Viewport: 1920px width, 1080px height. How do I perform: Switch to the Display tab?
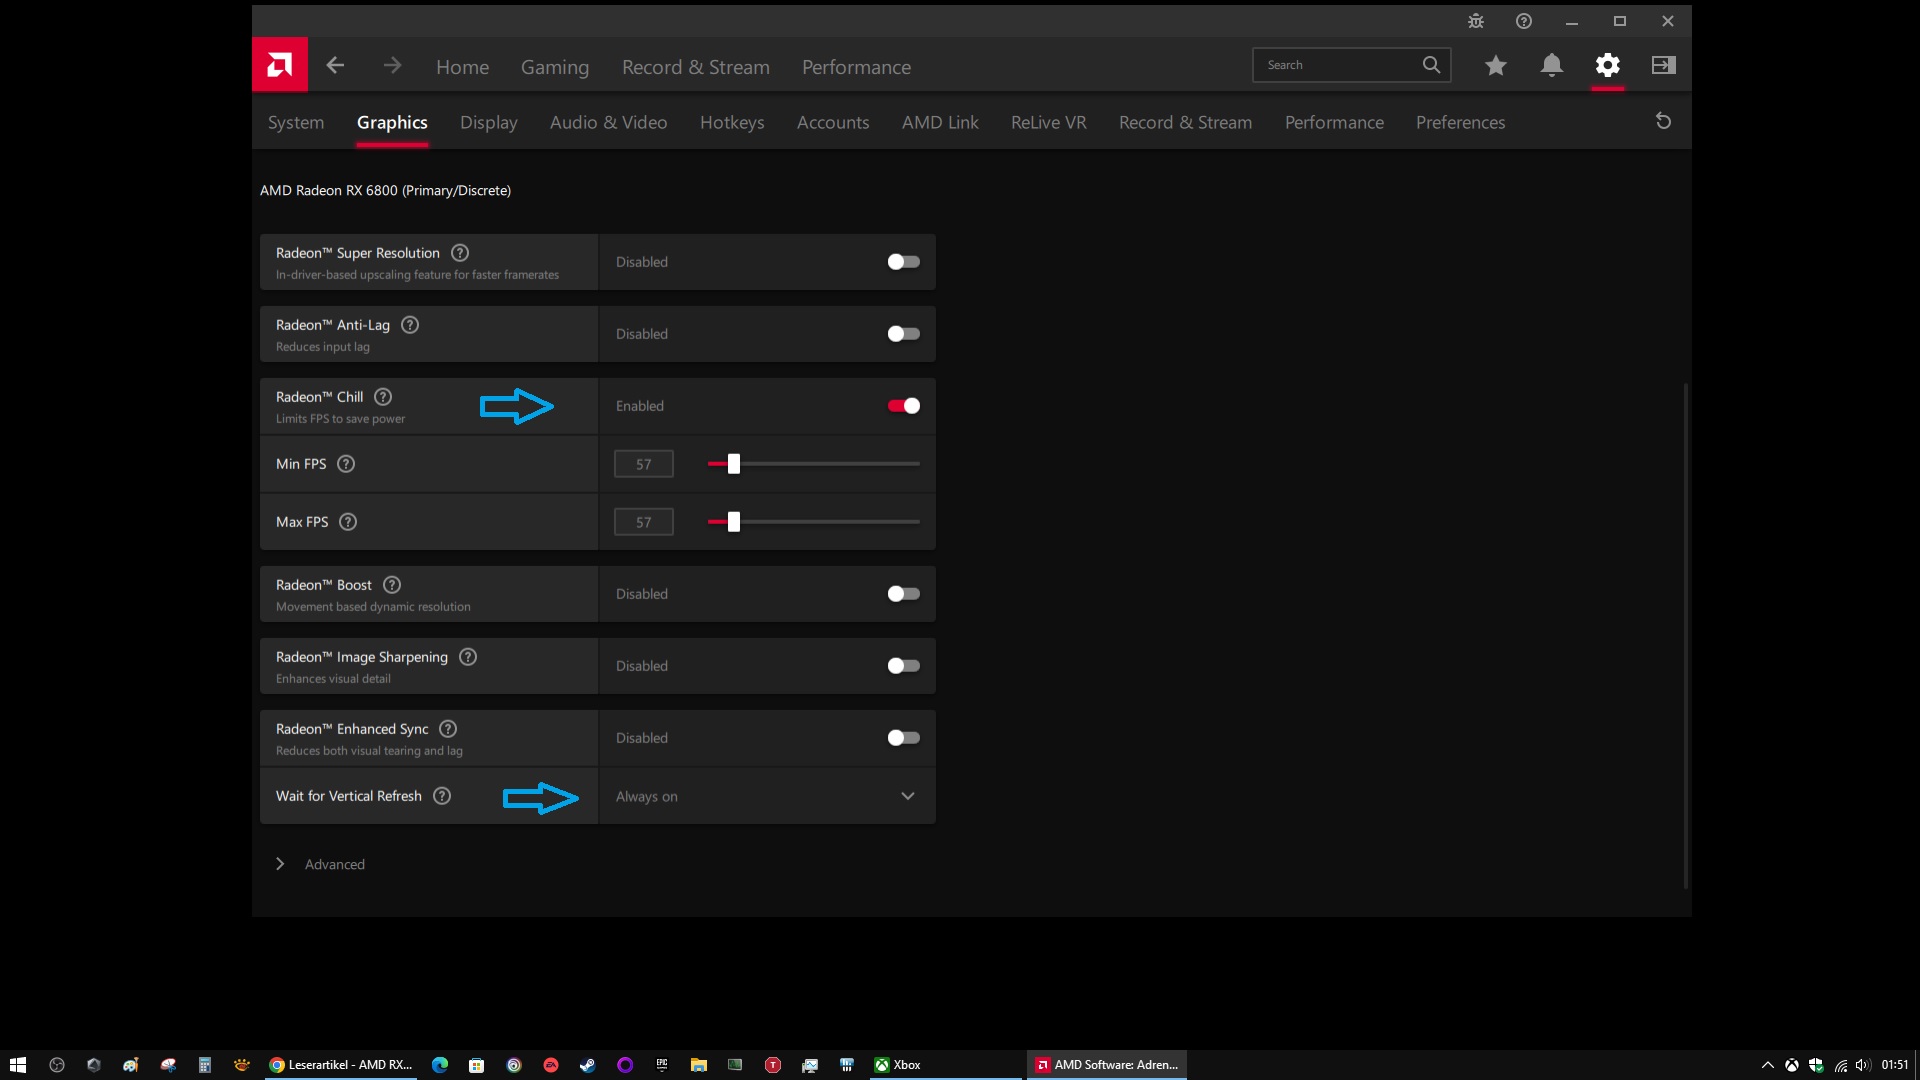(489, 122)
